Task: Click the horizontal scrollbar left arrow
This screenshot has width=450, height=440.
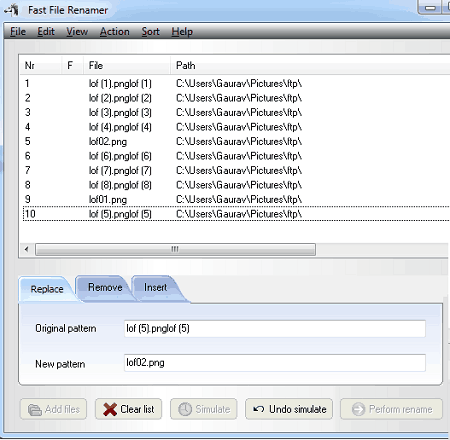Action: tap(27, 249)
